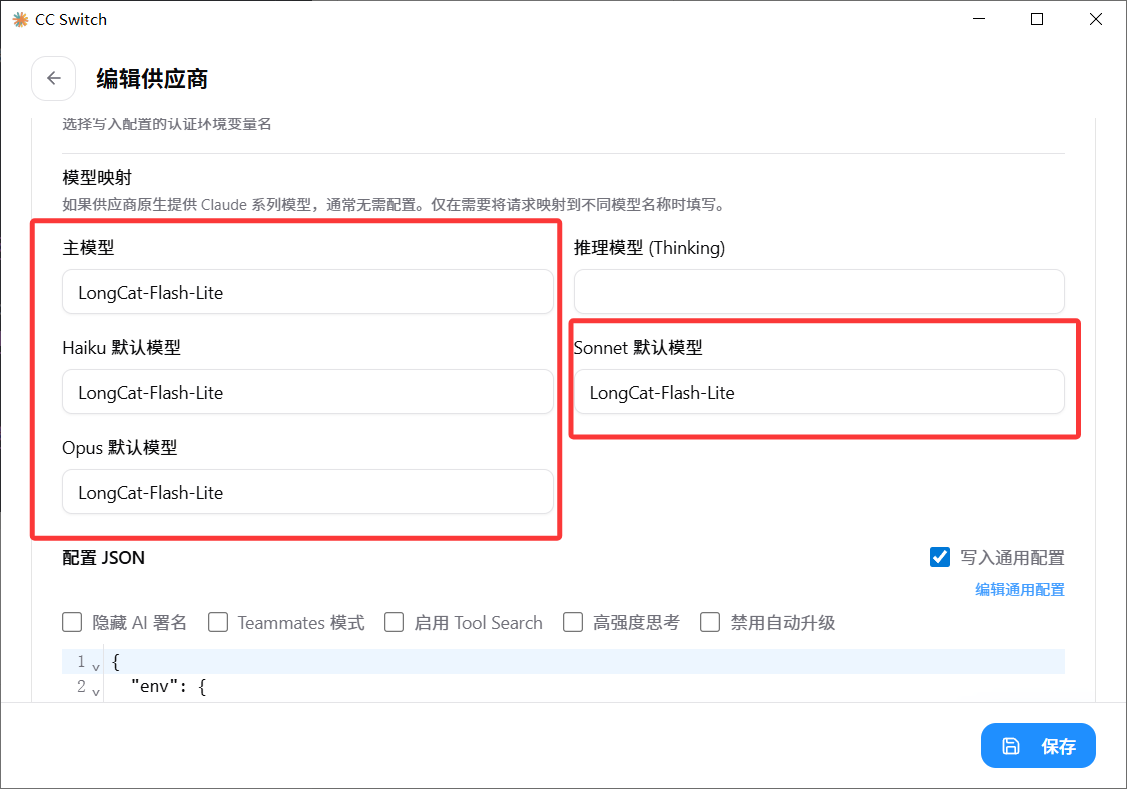
Task: Close the CC Switch window
Action: [x=1095, y=19]
